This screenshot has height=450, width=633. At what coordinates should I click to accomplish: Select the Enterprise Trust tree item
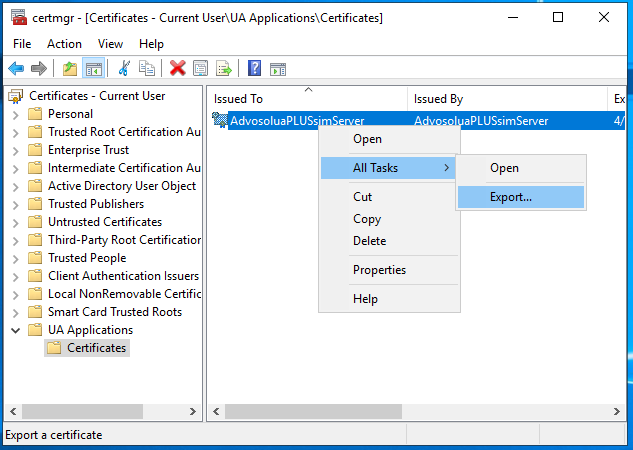click(88, 150)
